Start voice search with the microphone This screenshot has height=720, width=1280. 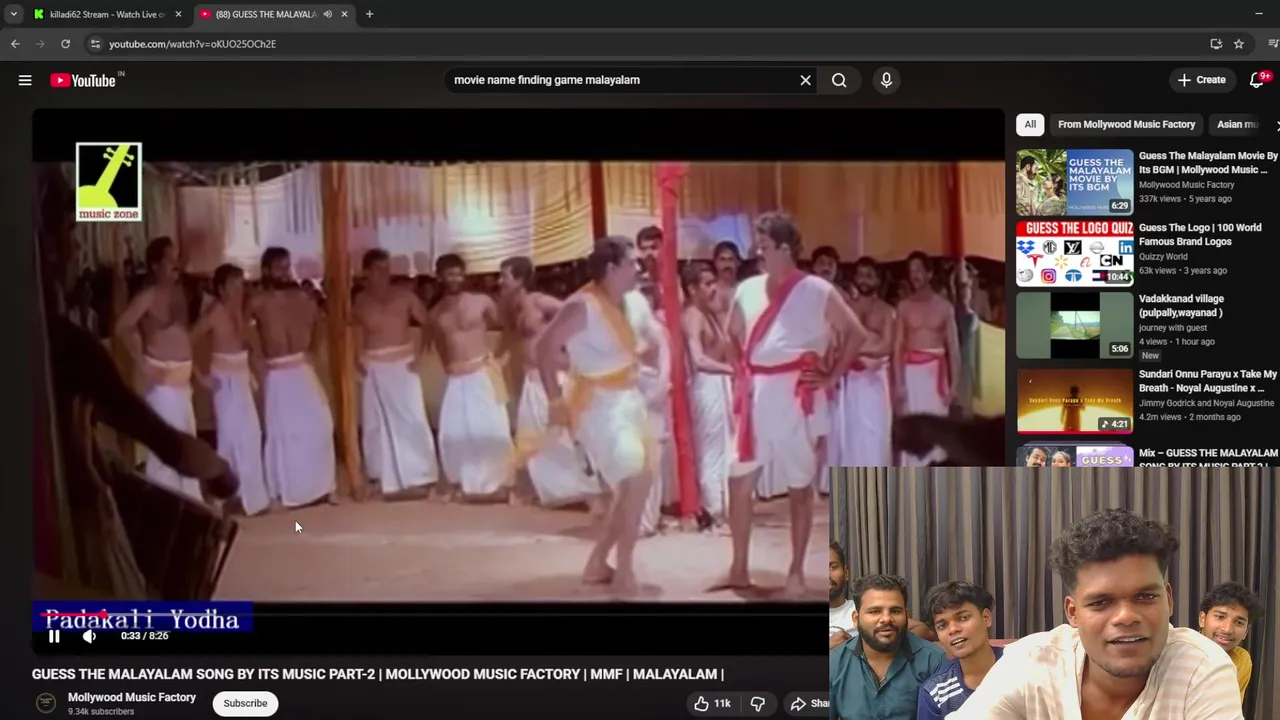tap(886, 80)
